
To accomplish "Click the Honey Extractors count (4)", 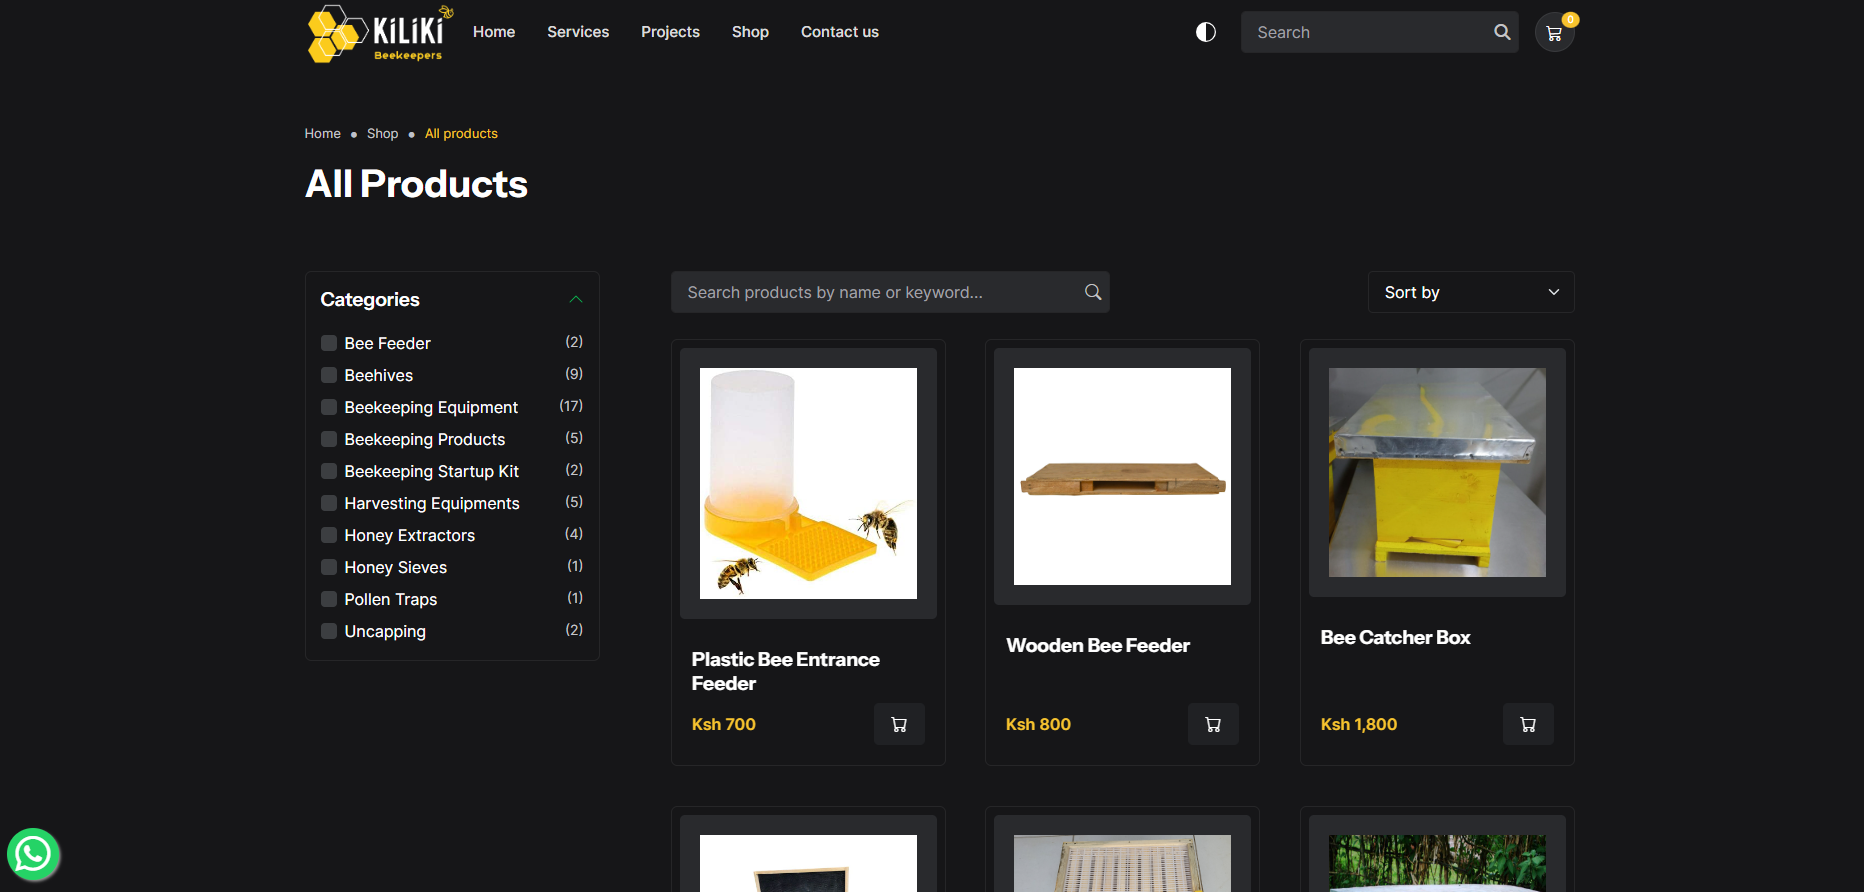I will pyautogui.click(x=574, y=534).
